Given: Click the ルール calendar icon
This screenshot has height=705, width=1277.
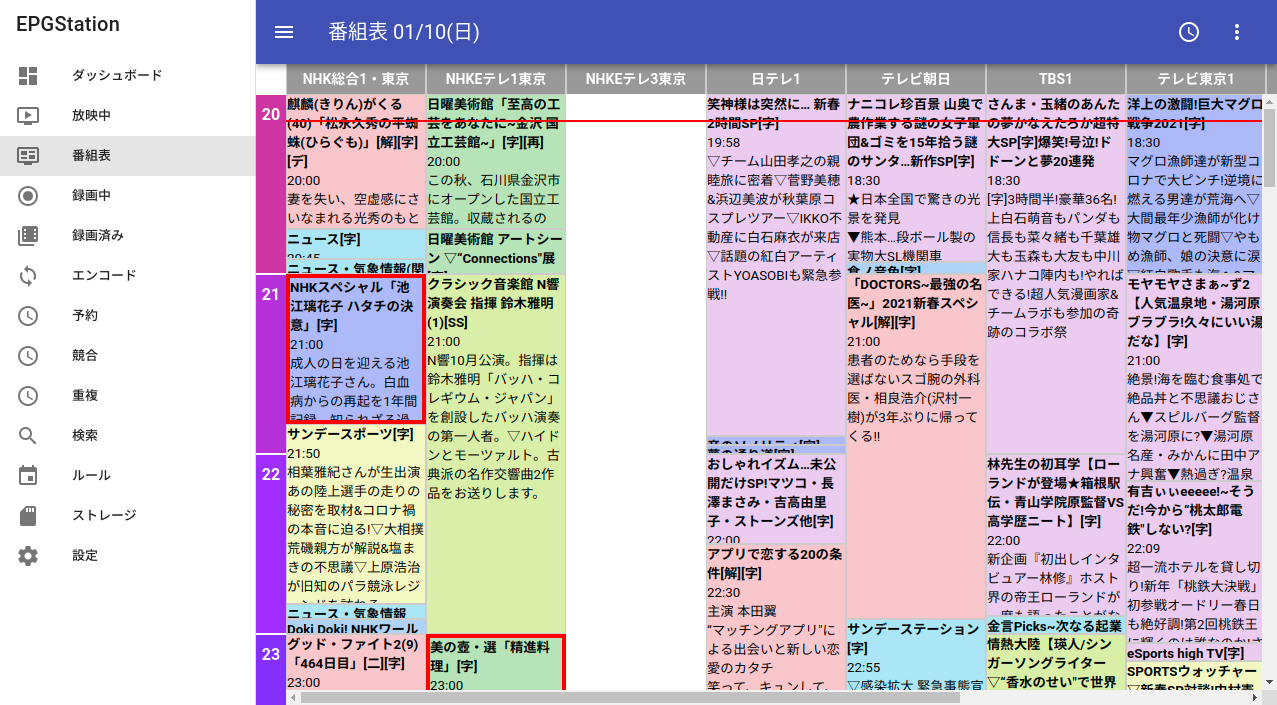Looking at the screenshot, I should 28,475.
